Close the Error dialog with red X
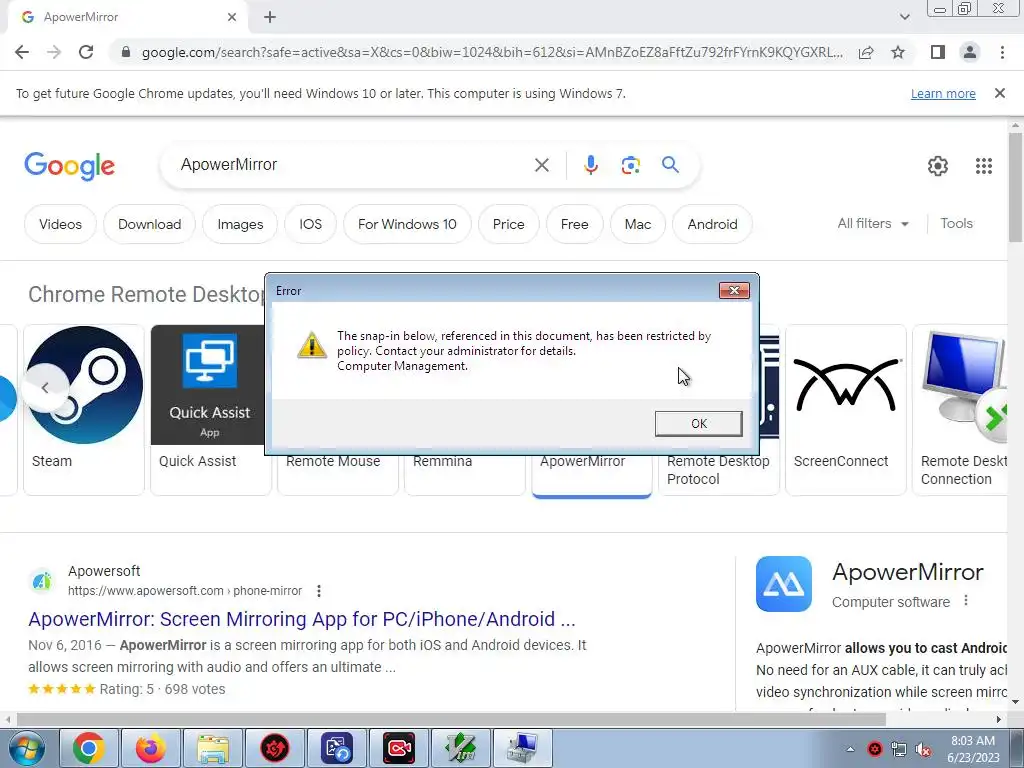The image size is (1024, 768). [x=733, y=291]
